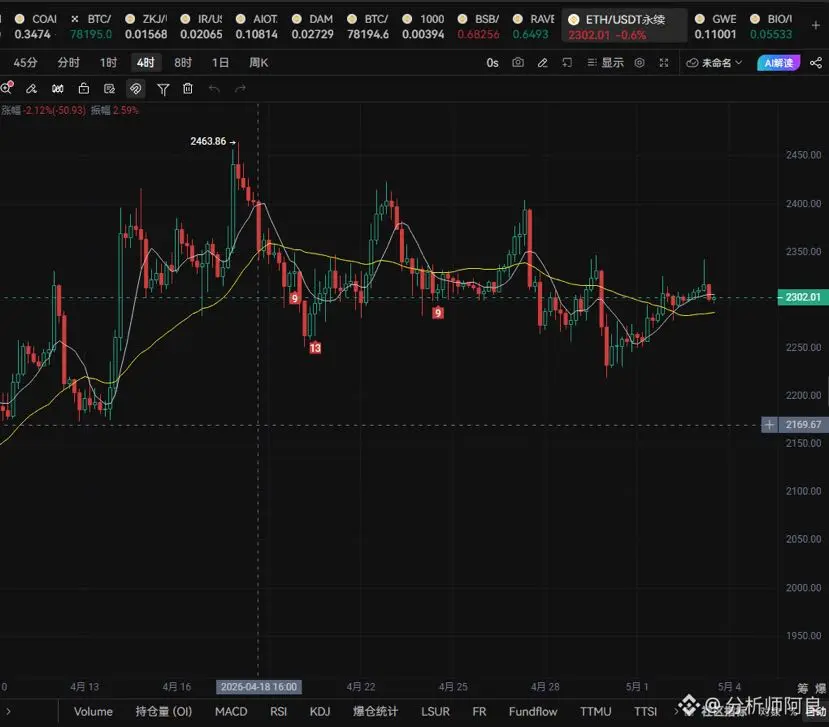Click the pencil draw icon beside camera
829x727 pixels.
coord(542,63)
